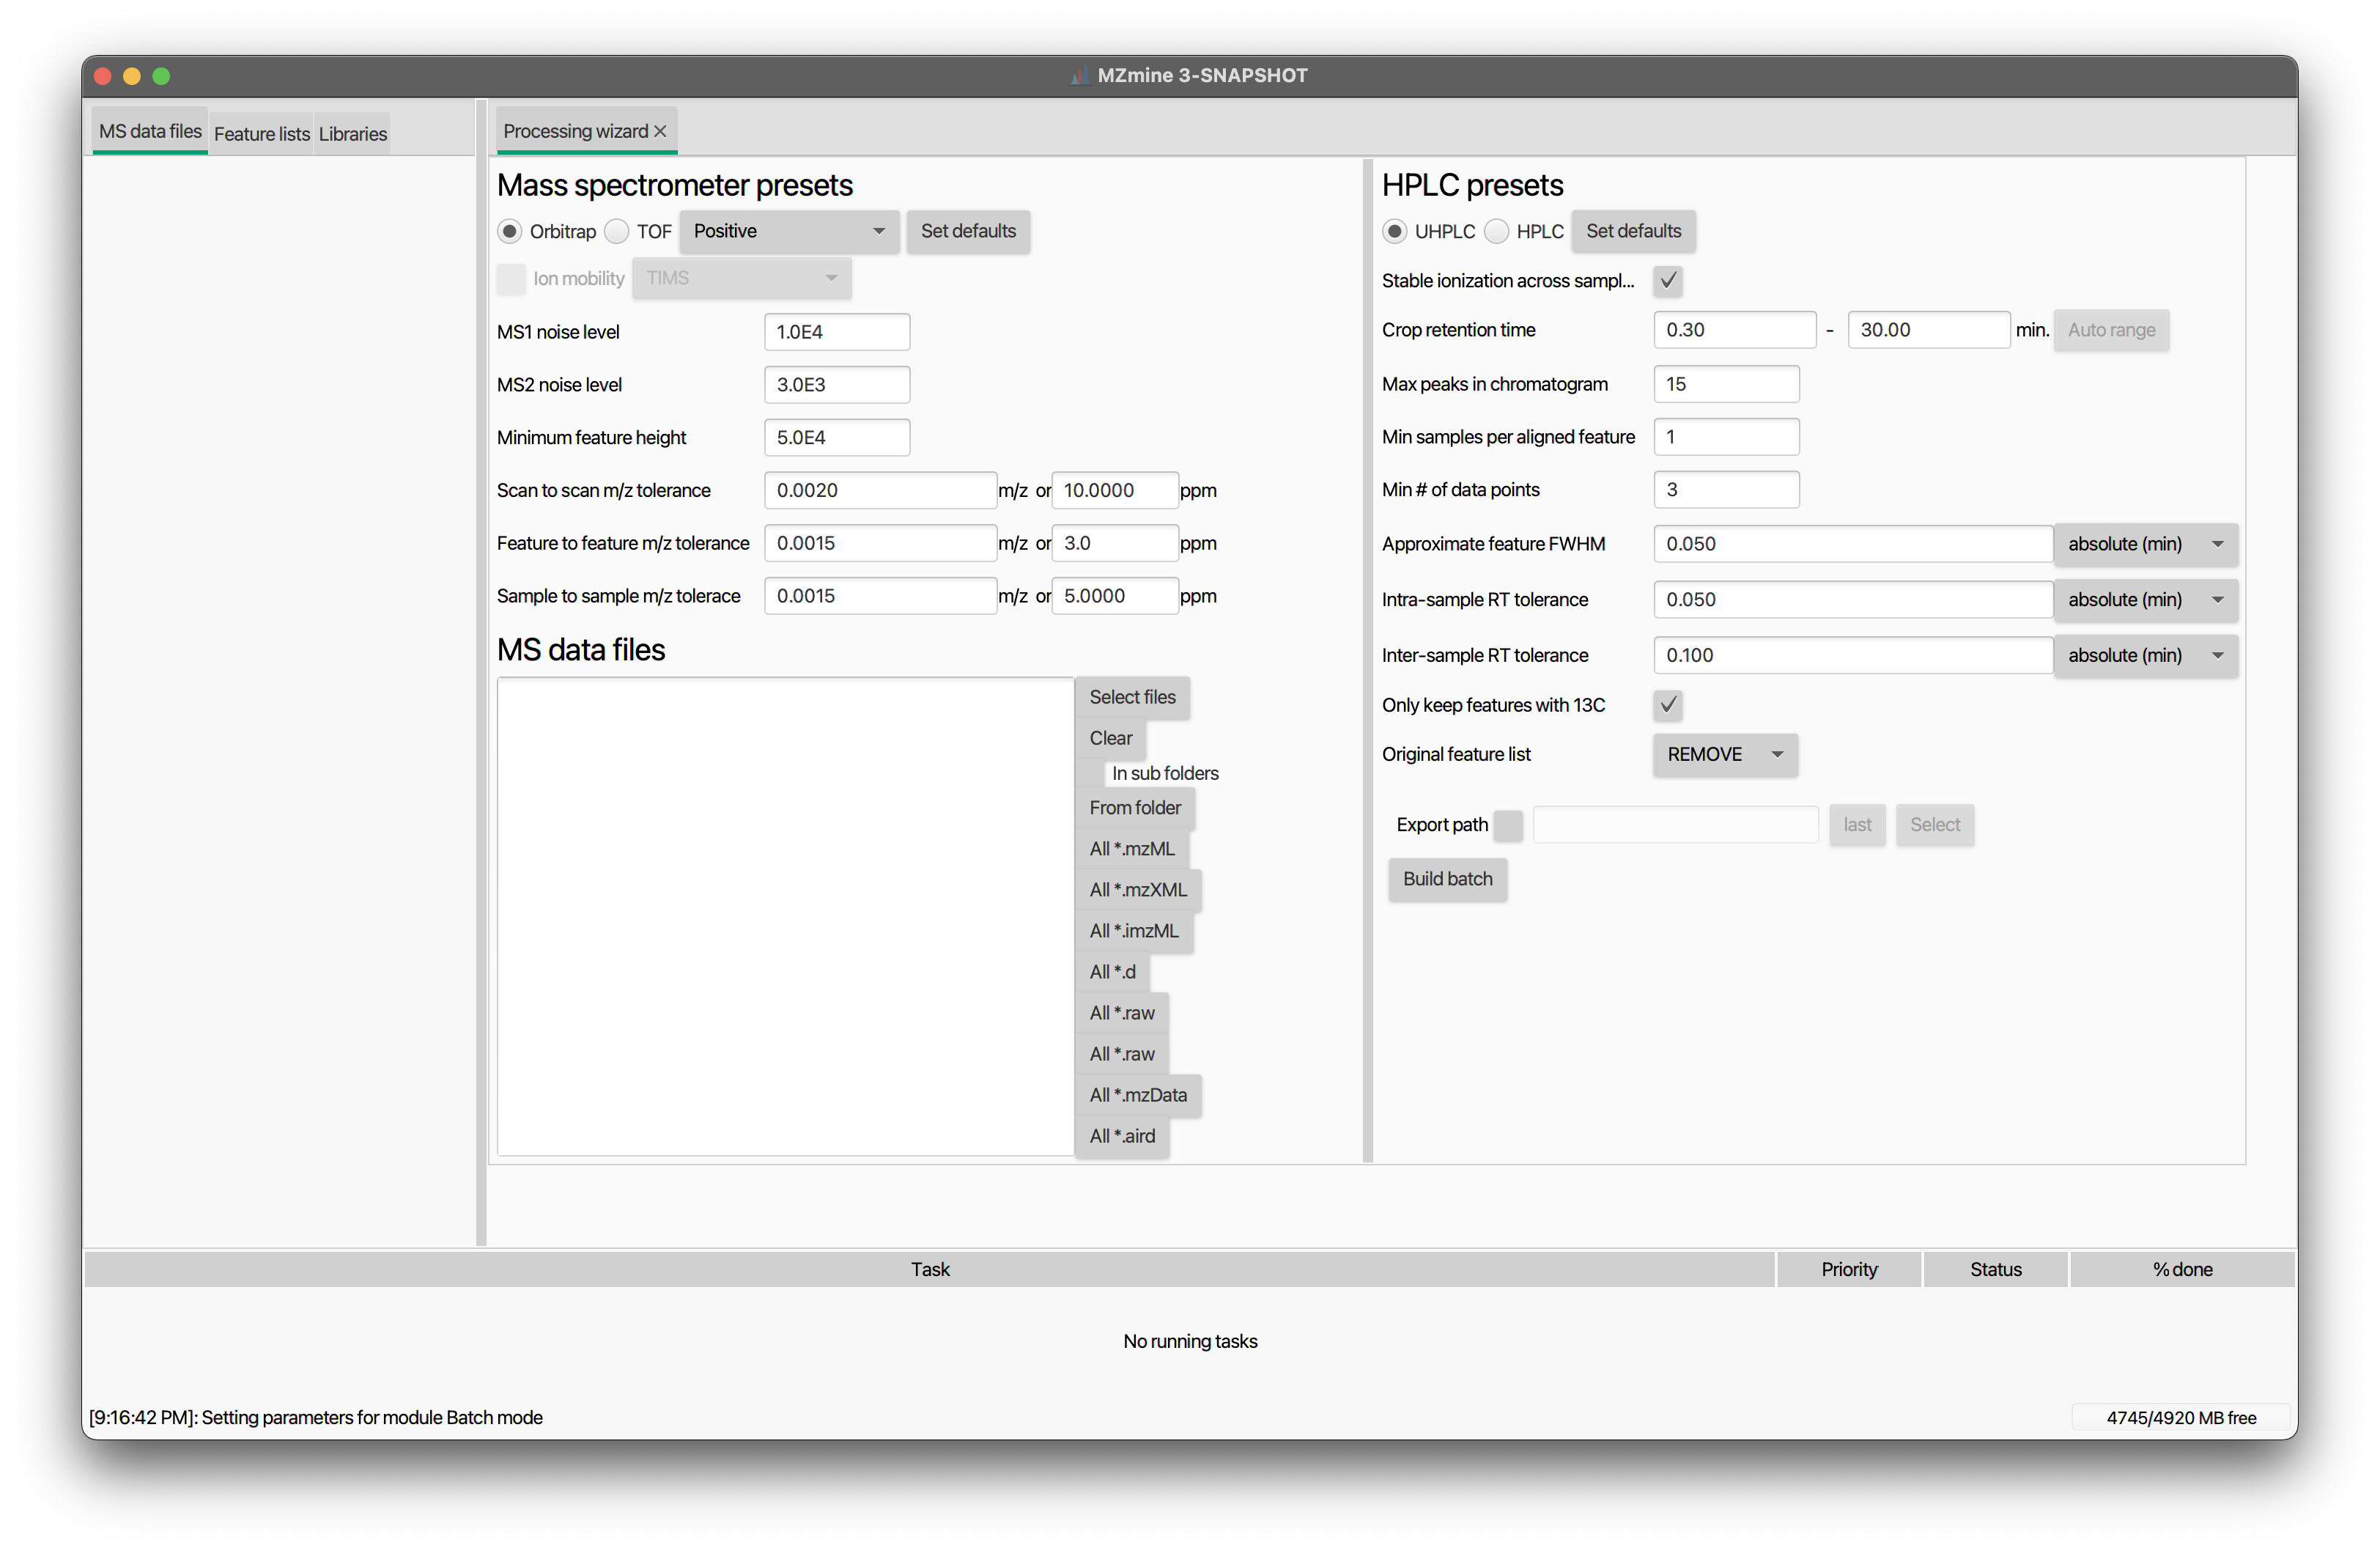The height and width of the screenshot is (1548, 2380).
Task: Click Set defaults for mass spectrometer presets
Action: [x=967, y=231]
